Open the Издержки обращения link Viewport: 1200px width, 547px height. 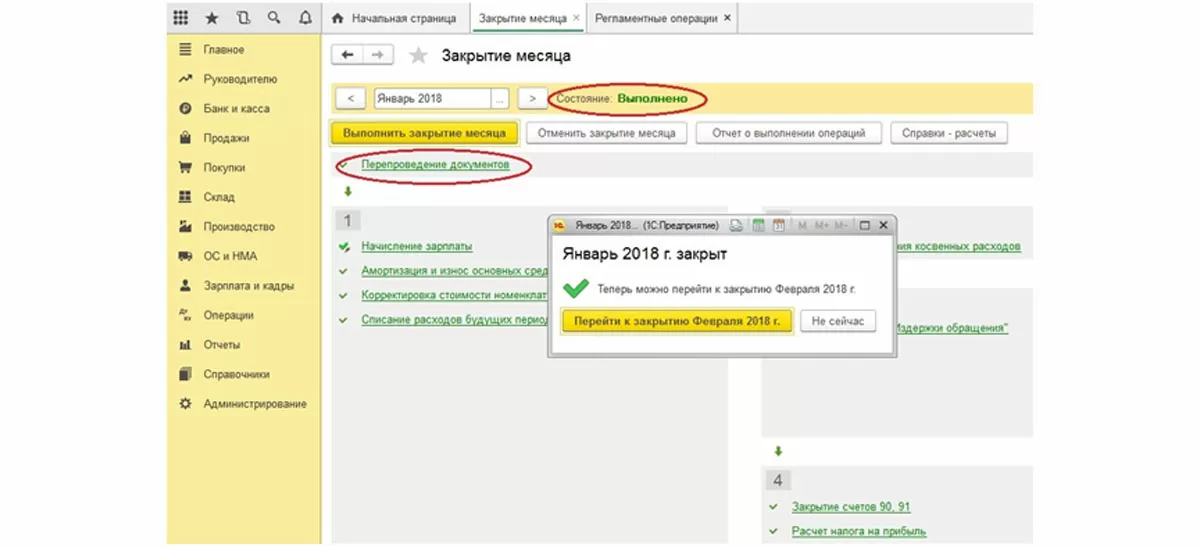(x=953, y=328)
